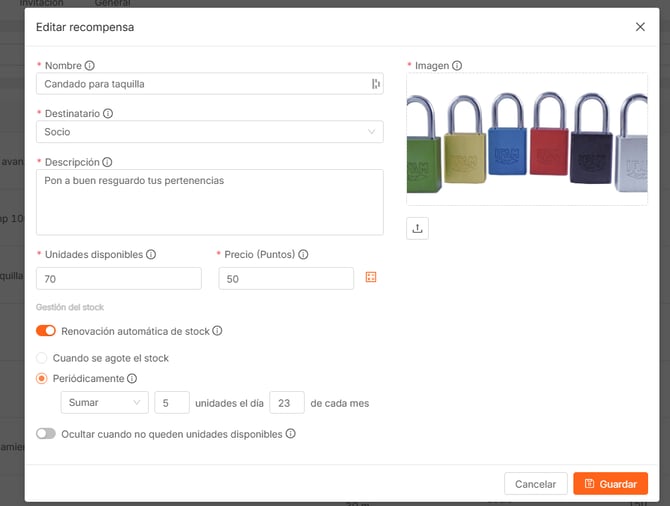
Task: Click the Descripción text area
Action: pos(209,202)
